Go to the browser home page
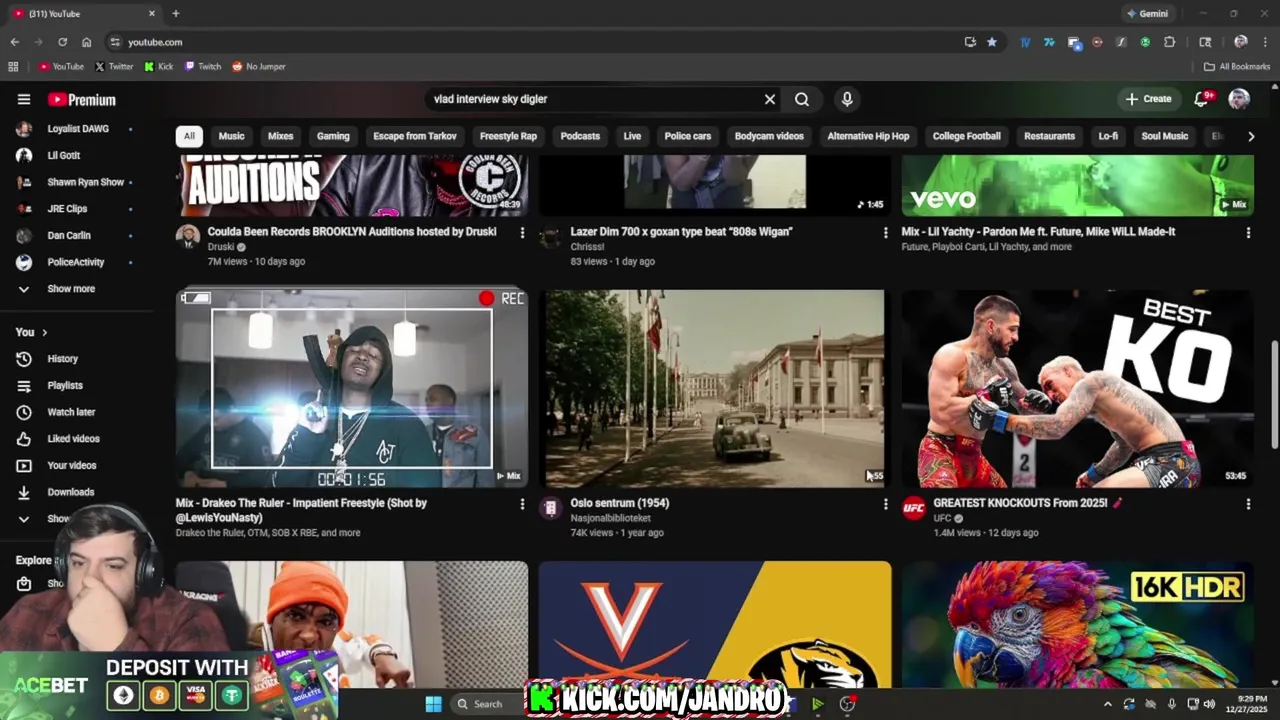Viewport: 1280px width, 720px height. click(87, 42)
